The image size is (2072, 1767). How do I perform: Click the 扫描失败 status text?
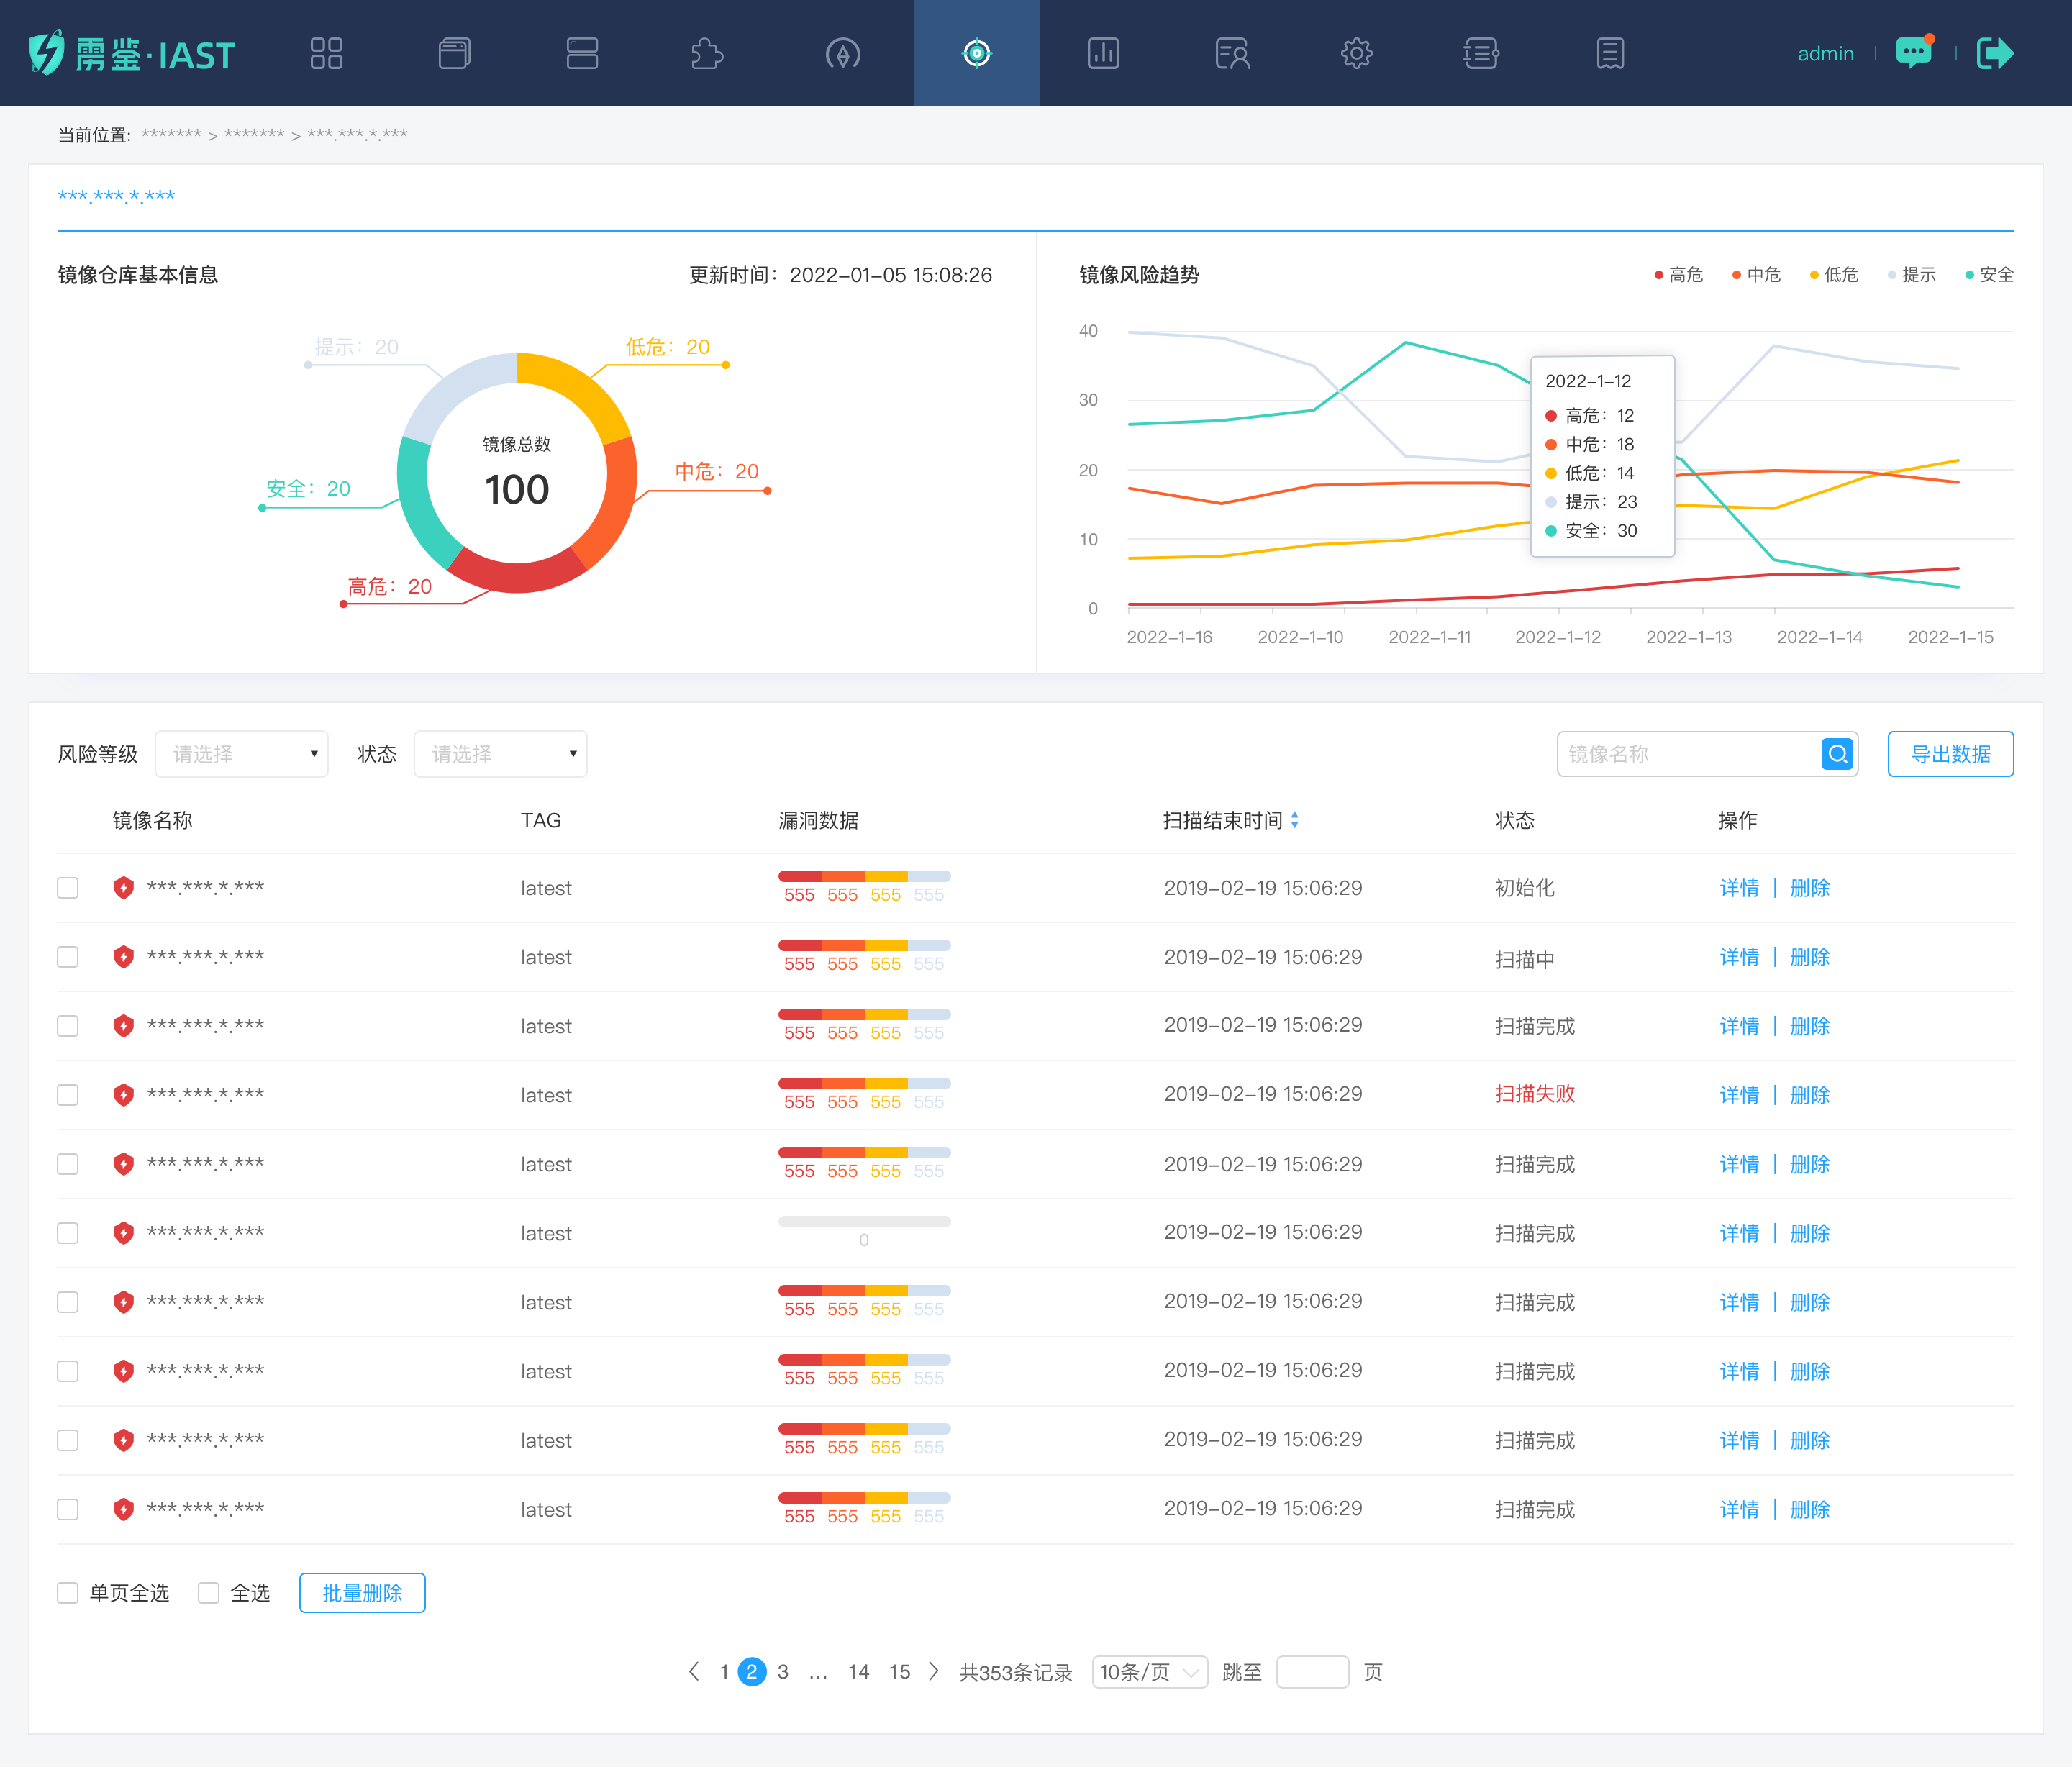[x=1535, y=1093]
